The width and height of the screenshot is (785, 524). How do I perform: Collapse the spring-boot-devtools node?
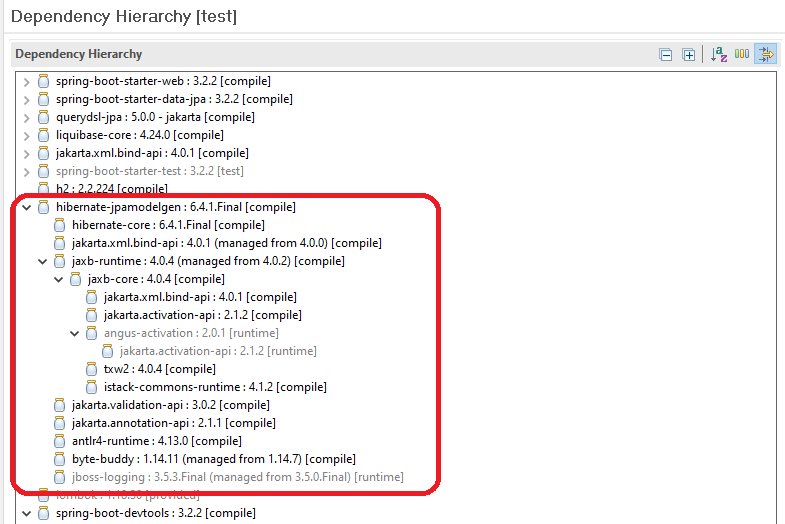[x=27, y=513]
